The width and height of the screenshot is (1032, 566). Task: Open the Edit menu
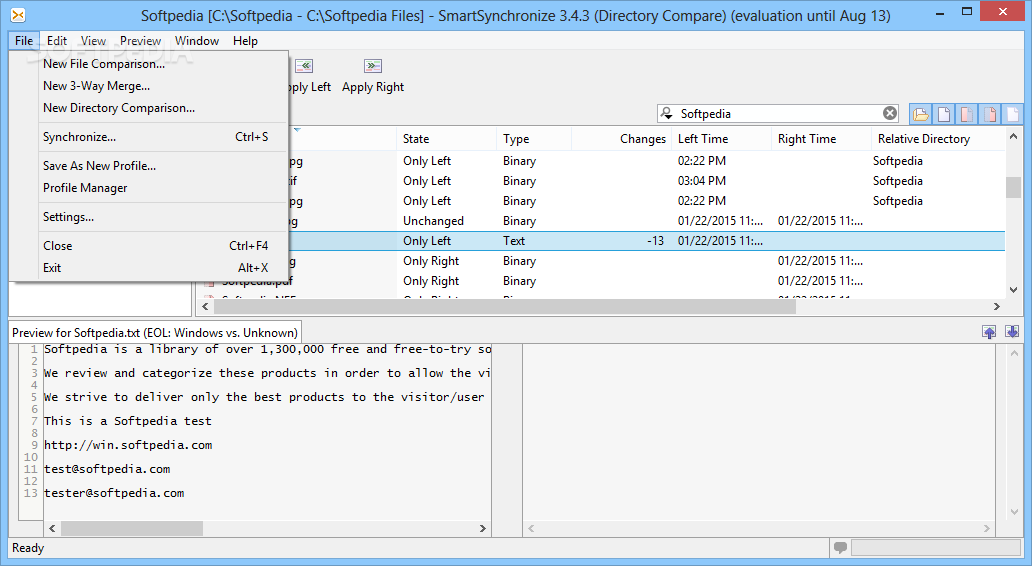click(x=57, y=41)
